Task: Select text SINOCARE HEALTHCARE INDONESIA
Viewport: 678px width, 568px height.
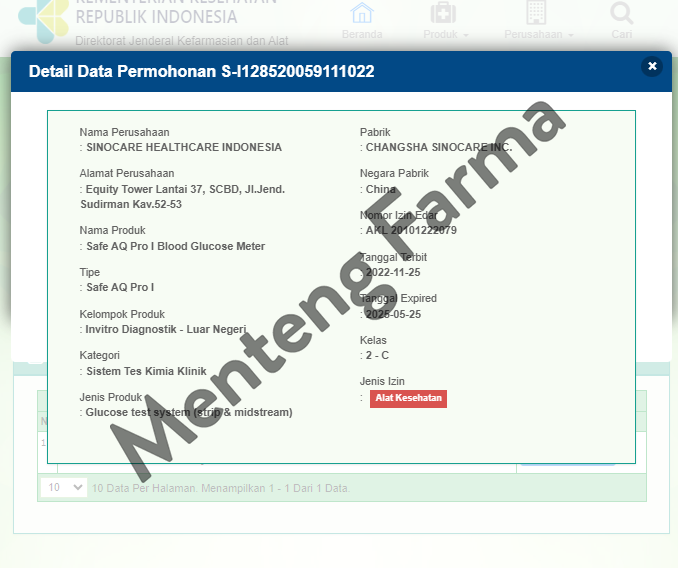Action: [184, 147]
